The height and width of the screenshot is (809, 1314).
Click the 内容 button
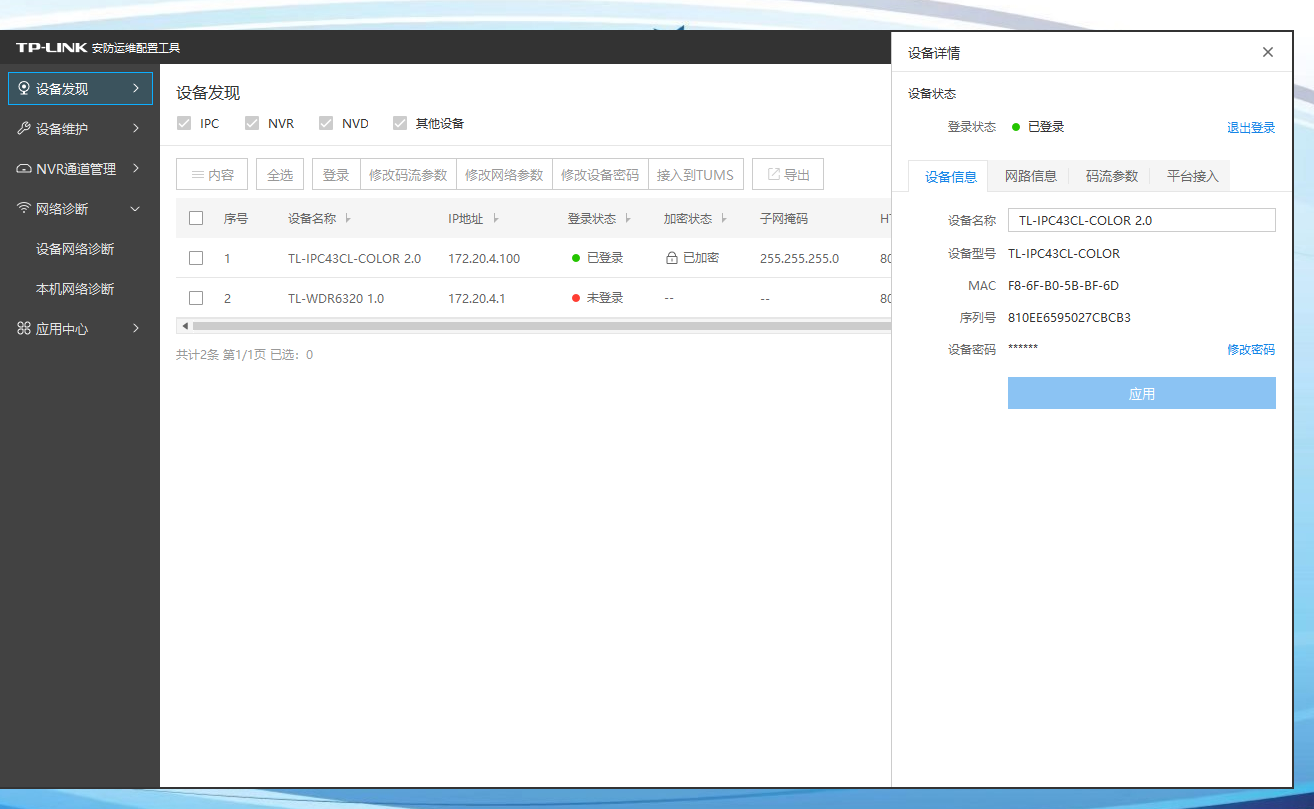[212, 174]
